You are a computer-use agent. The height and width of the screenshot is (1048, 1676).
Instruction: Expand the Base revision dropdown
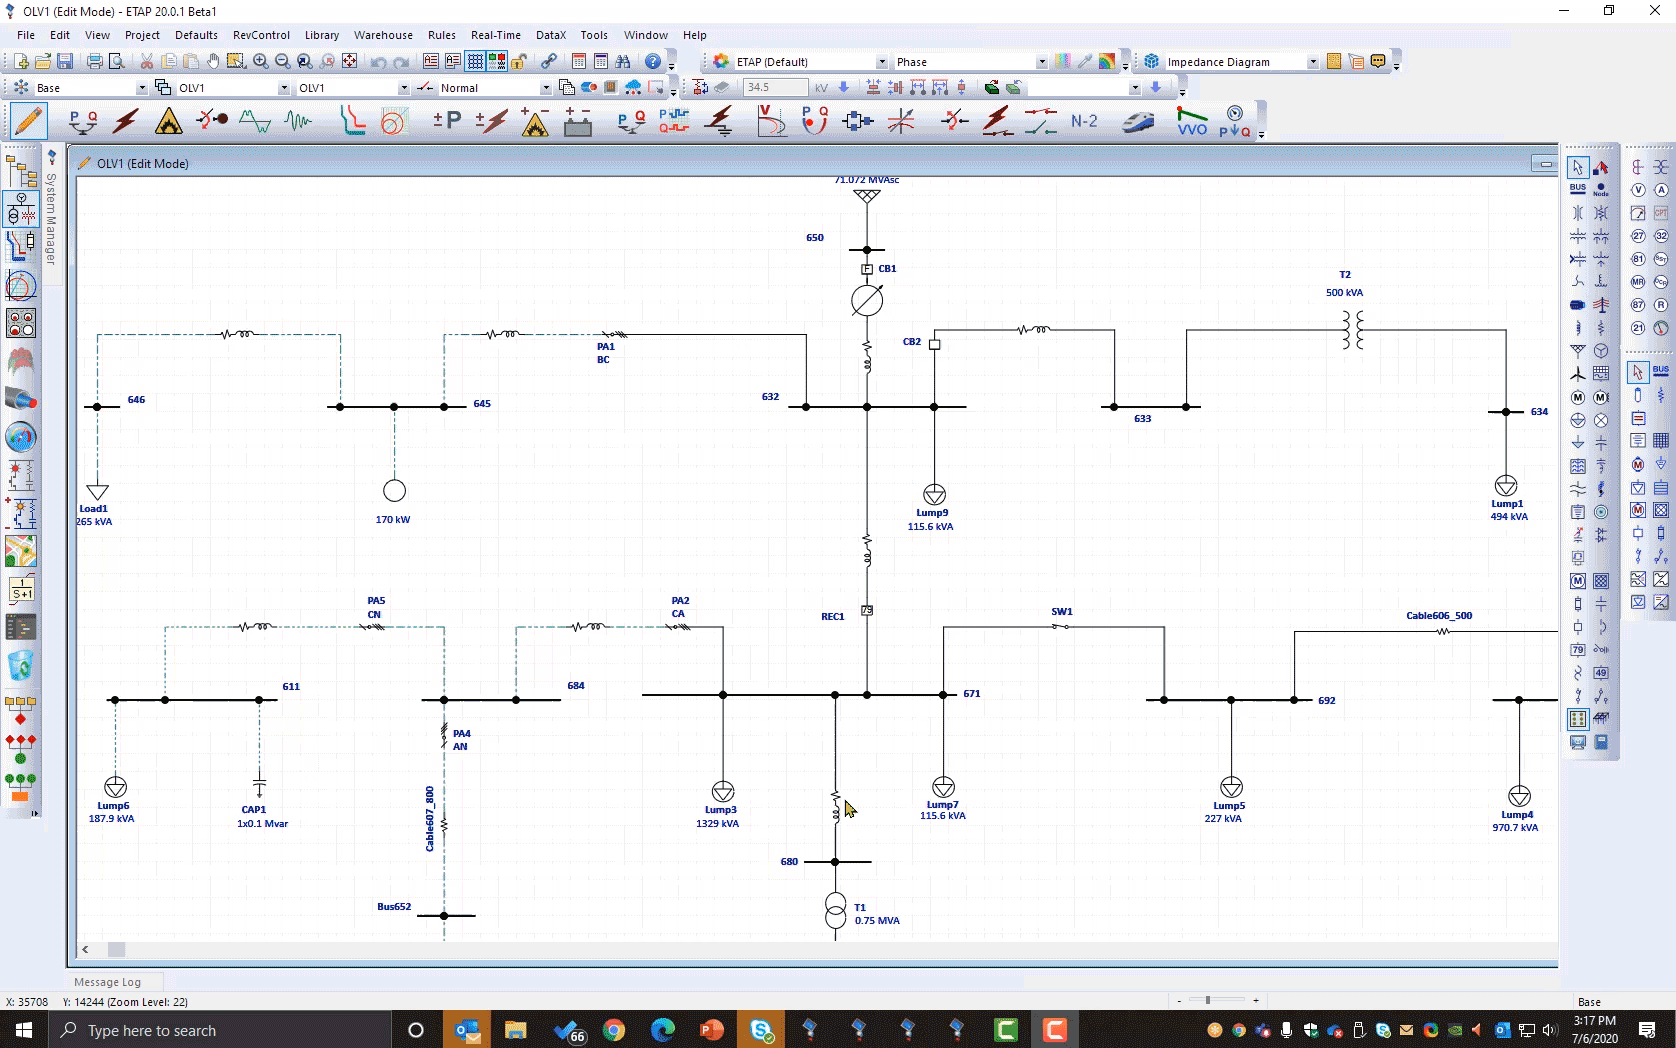coord(141,88)
